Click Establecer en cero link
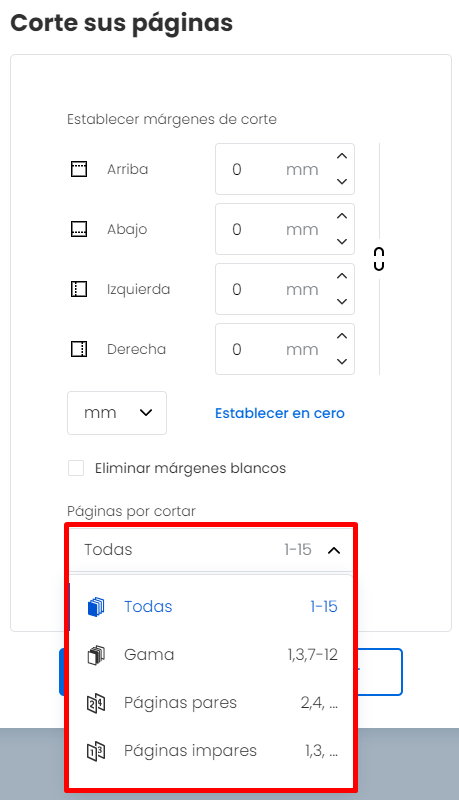This screenshot has height=800, width=459. (x=280, y=413)
